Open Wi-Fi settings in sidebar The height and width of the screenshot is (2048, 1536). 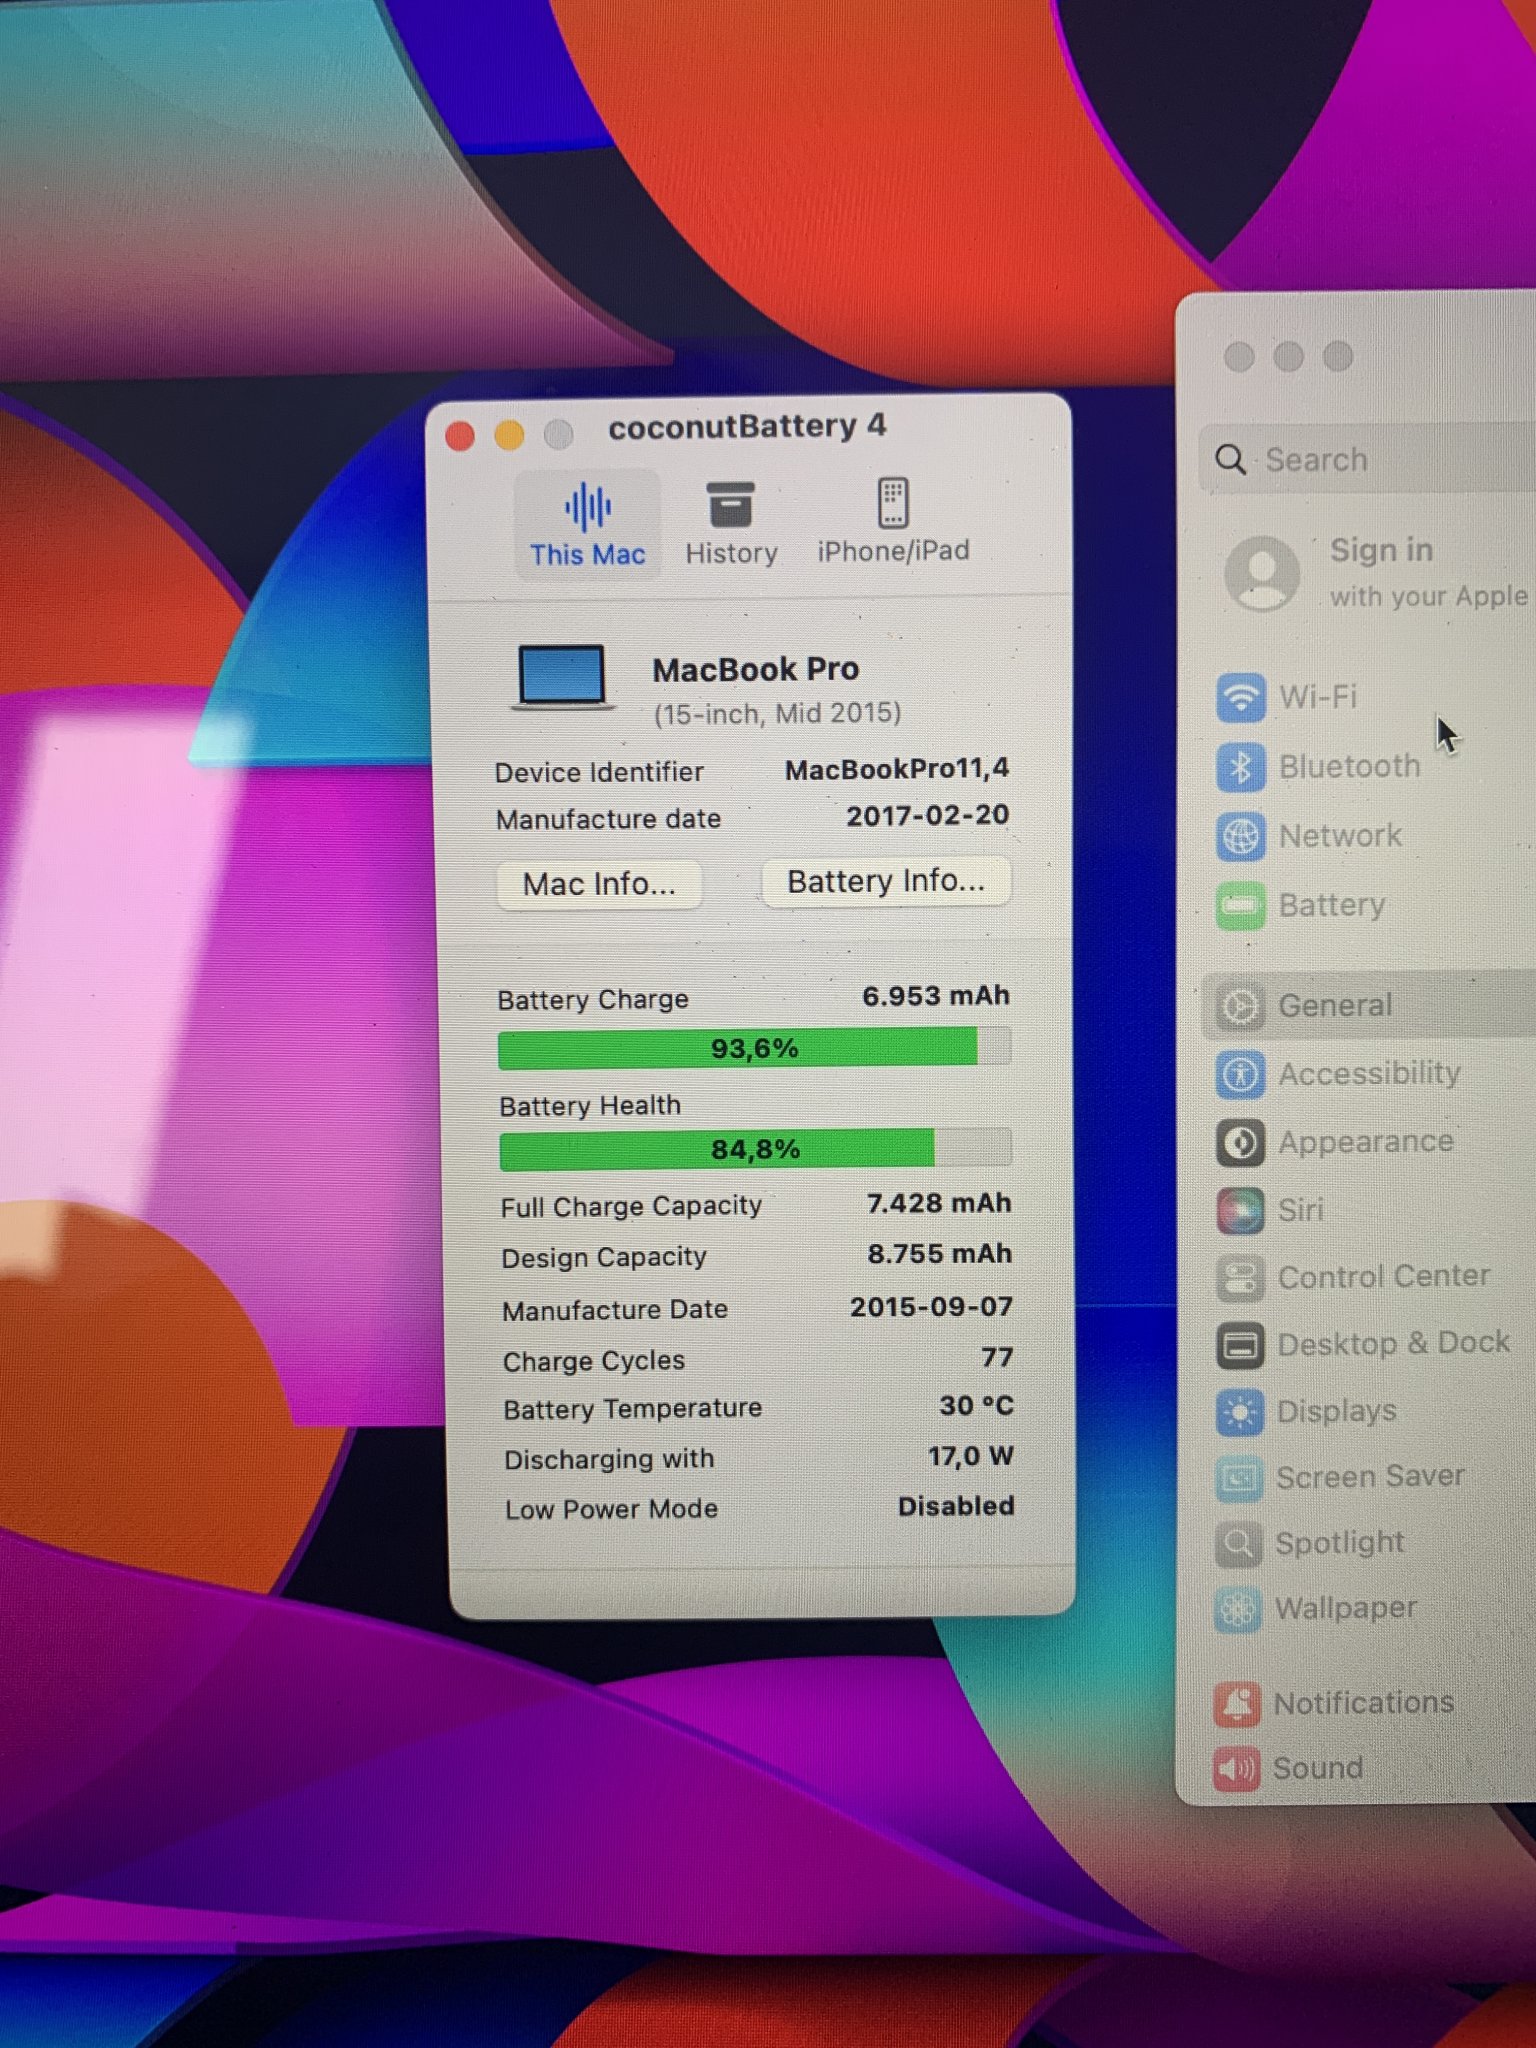point(1316,696)
